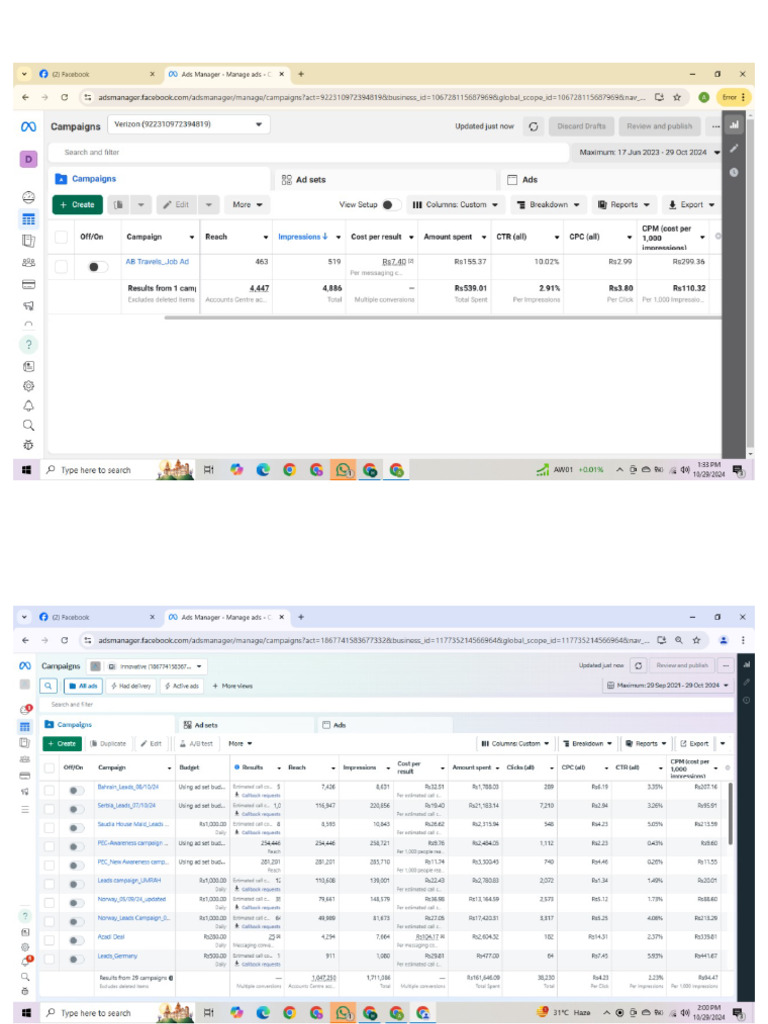768x1024 pixels.
Task: Click the settings gear in upper sidebar
Action: (x=28, y=386)
